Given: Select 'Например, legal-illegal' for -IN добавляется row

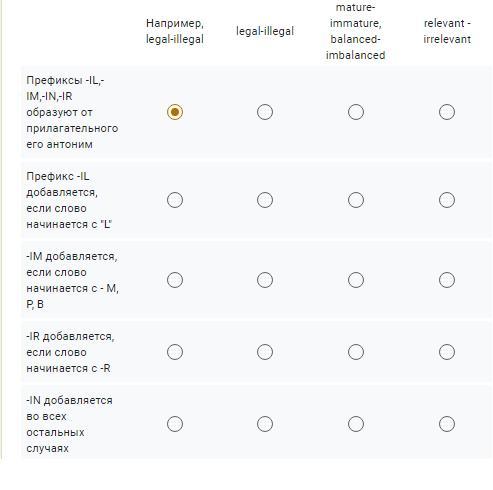Looking at the screenshot, I should click(175, 424).
